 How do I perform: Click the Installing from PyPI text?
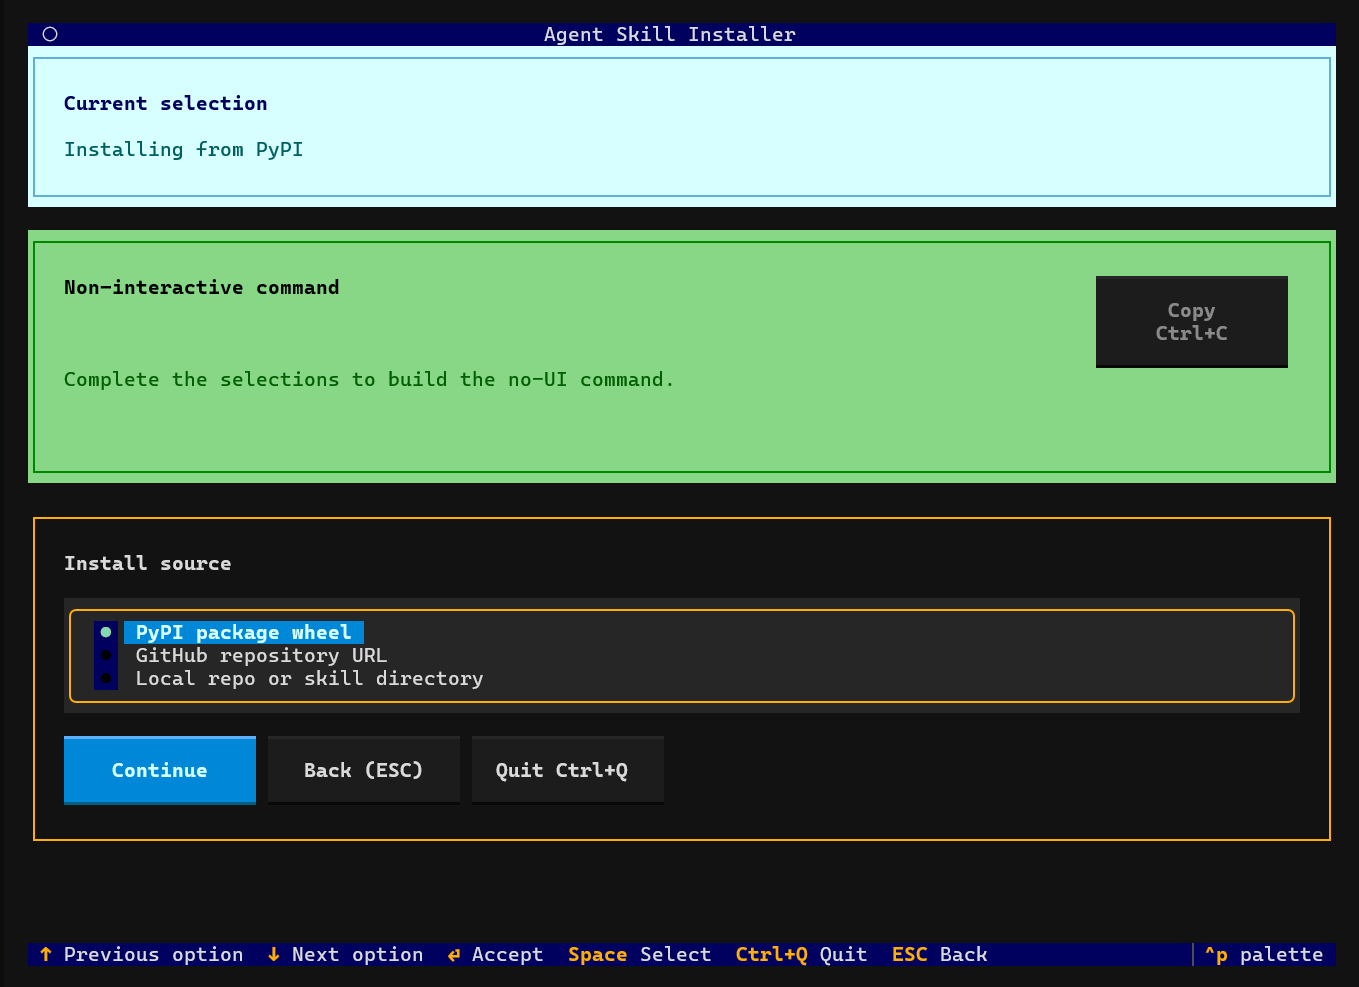click(183, 149)
